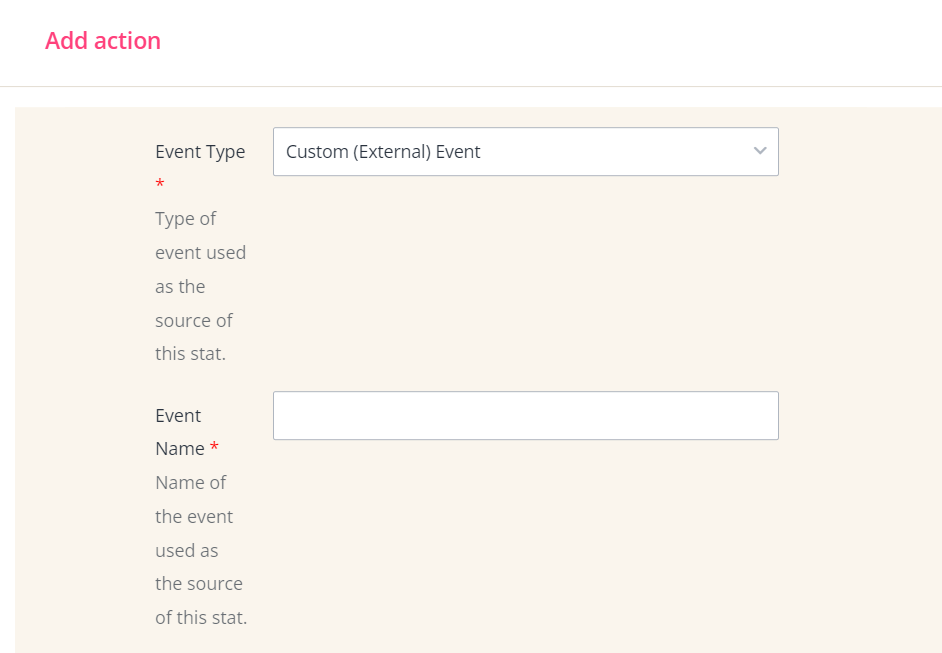Select the 'Custom (External) Event' value text
The width and height of the screenshot is (942, 653).
tap(383, 152)
